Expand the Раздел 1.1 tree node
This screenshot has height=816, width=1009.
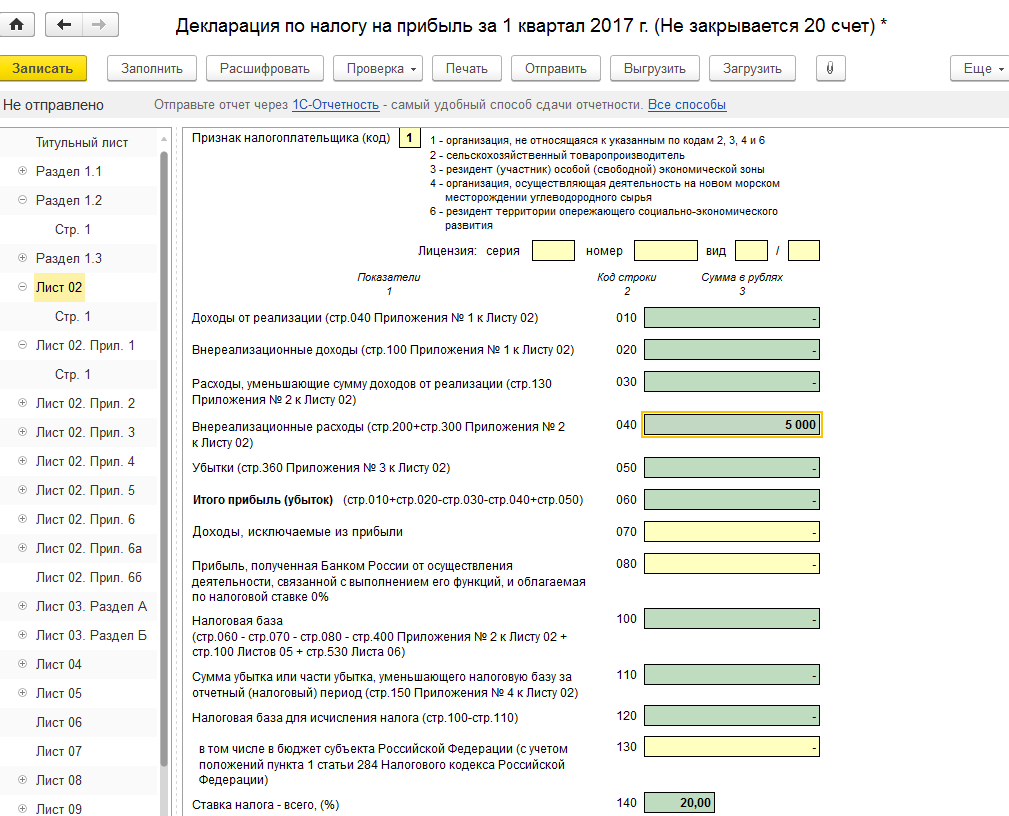pos(22,171)
